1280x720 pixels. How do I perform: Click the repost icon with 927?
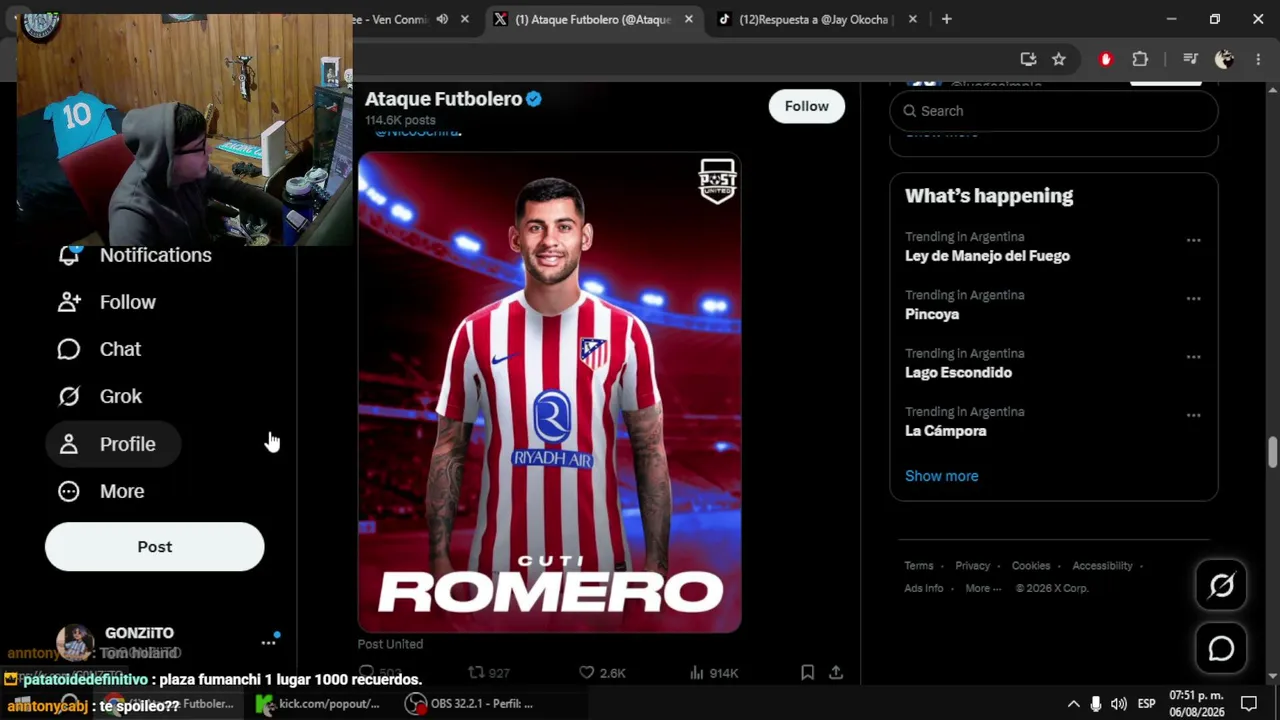click(476, 673)
